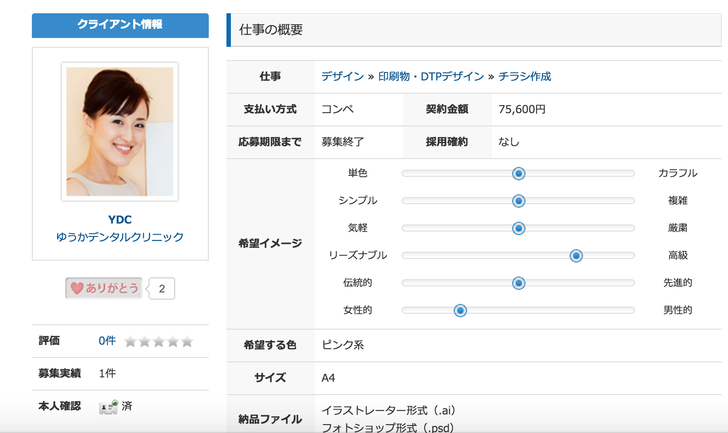Open the デザイン category link

point(343,77)
